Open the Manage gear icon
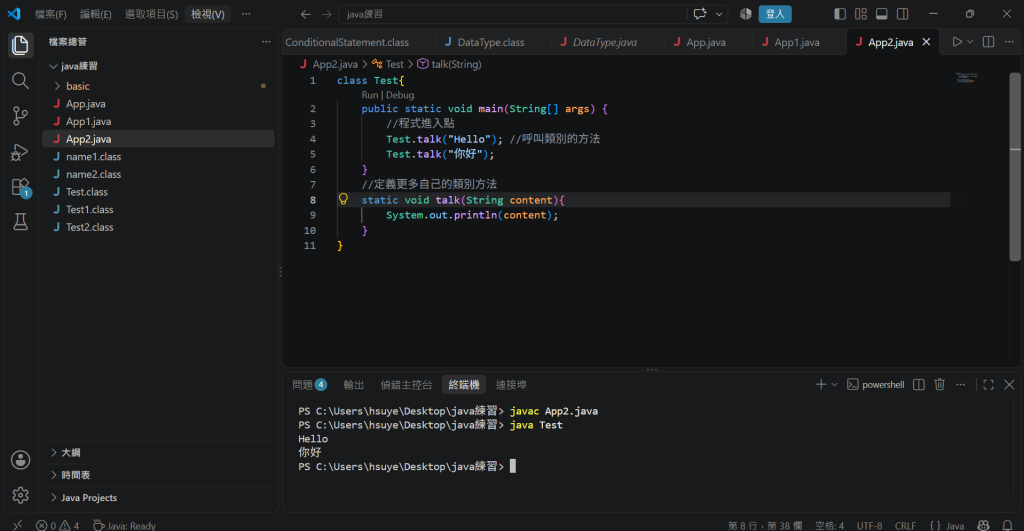The width and height of the screenshot is (1024, 531). [20, 495]
